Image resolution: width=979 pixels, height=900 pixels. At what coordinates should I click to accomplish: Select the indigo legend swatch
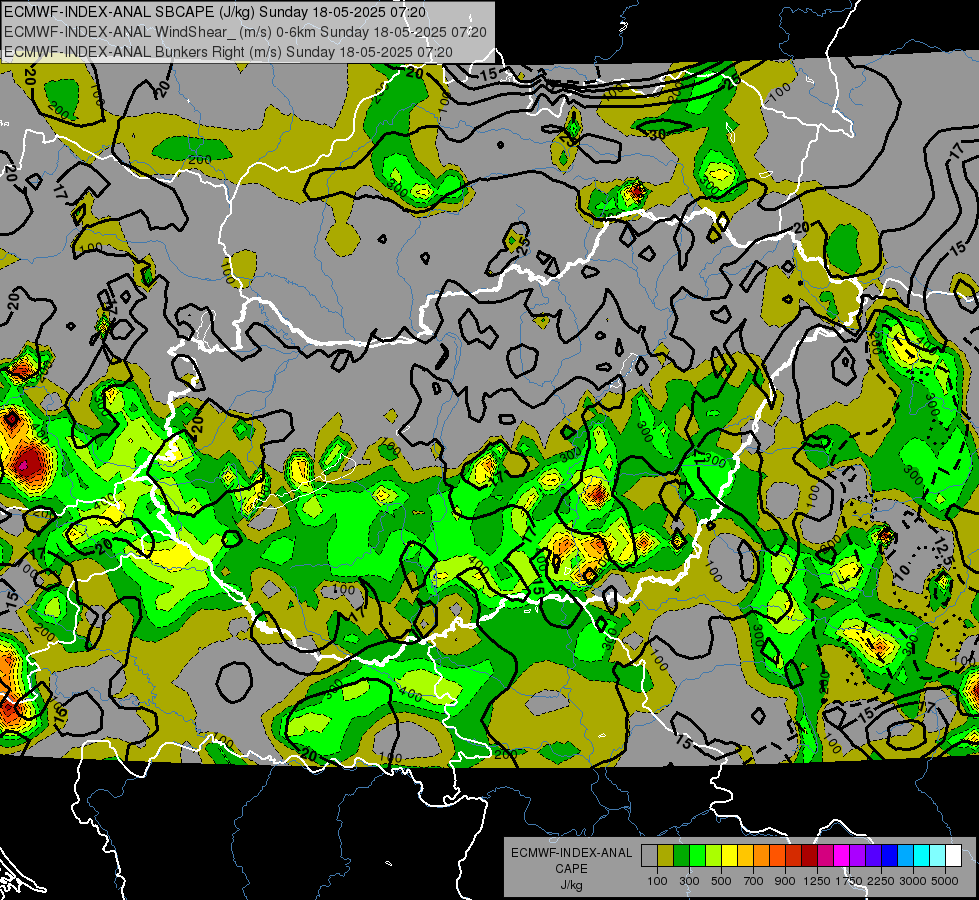pos(873,855)
